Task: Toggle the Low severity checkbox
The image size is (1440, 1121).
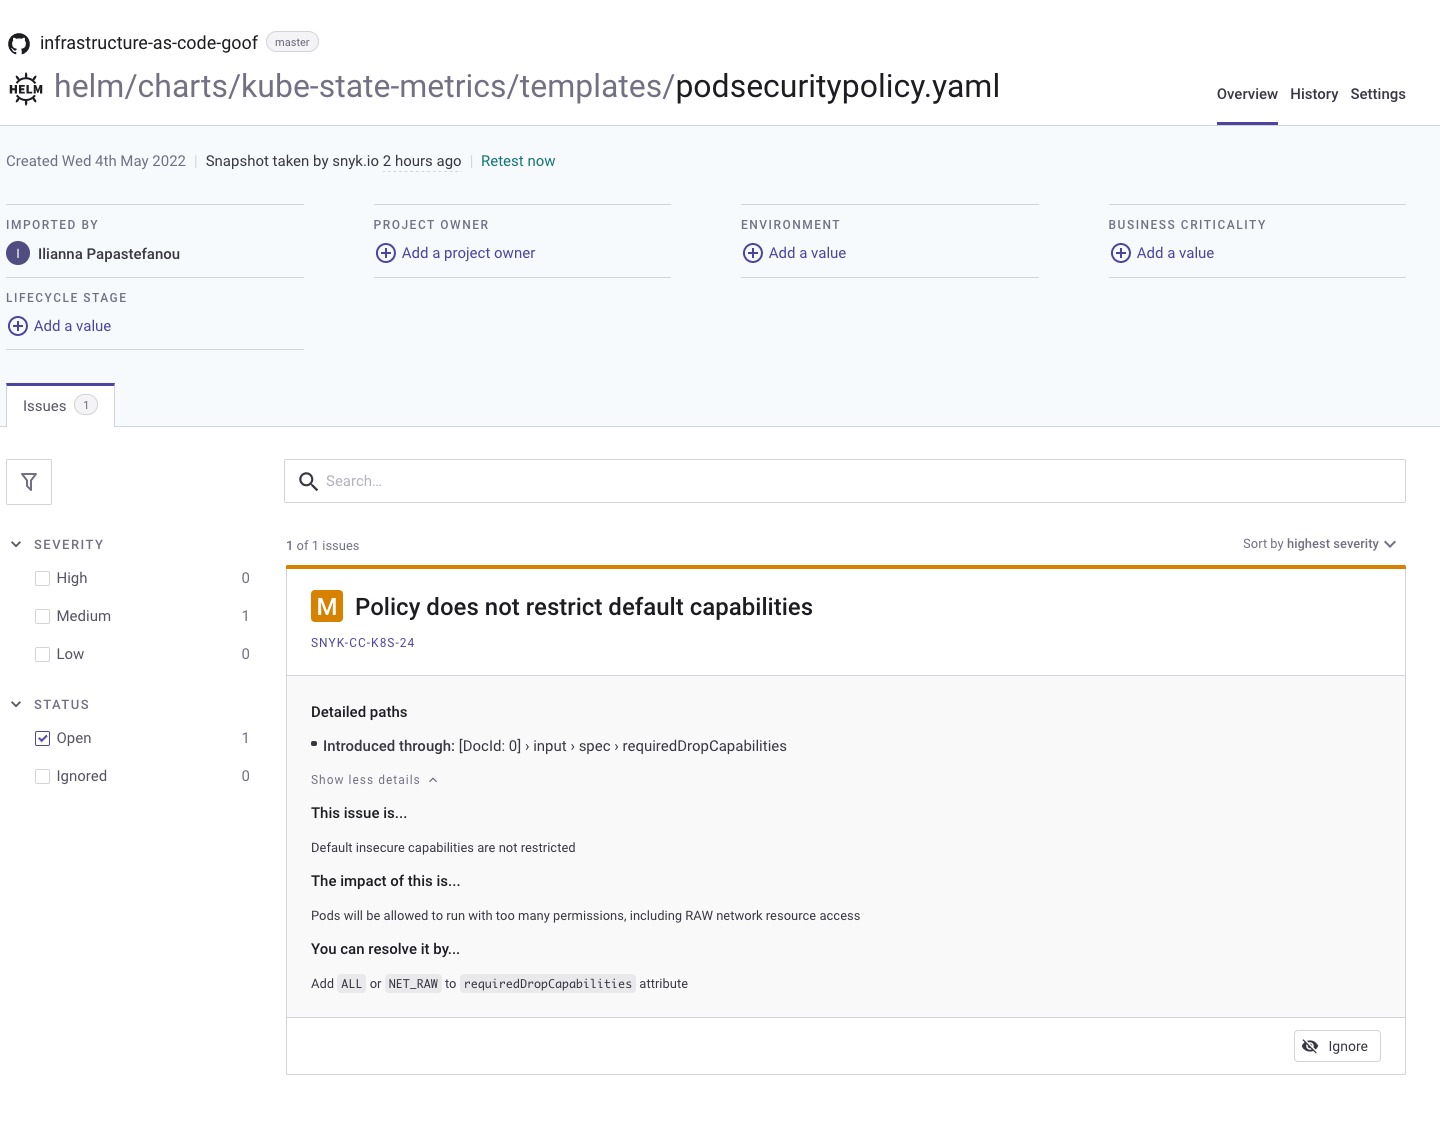Action: click(42, 654)
